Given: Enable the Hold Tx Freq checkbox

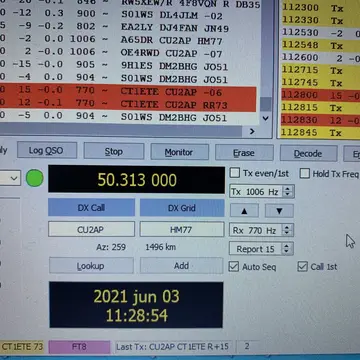Looking at the screenshot, I should [305, 173].
